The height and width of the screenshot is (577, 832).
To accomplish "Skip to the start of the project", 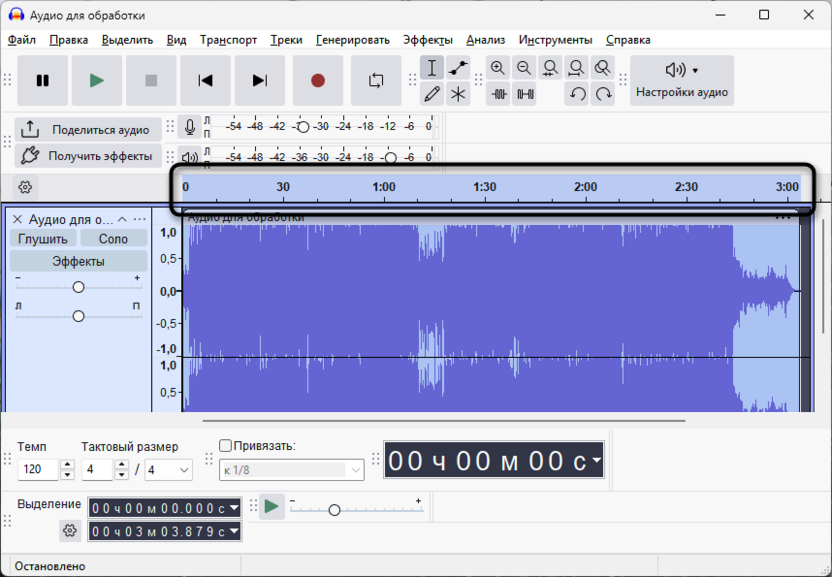I will coord(205,81).
